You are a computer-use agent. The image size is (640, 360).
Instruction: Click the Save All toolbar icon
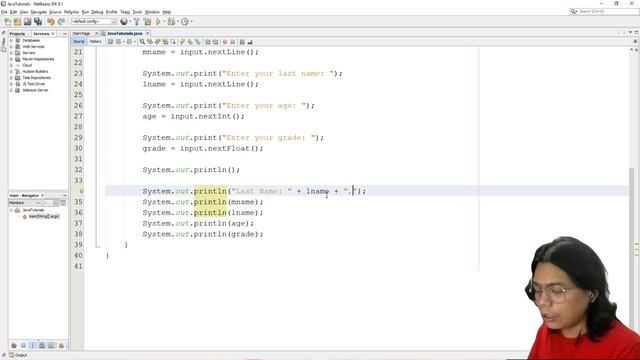click(38, 22)
